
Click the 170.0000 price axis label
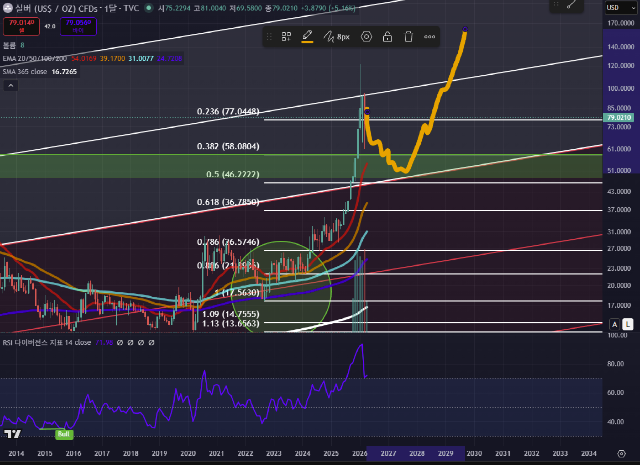[x=621, y=23]
